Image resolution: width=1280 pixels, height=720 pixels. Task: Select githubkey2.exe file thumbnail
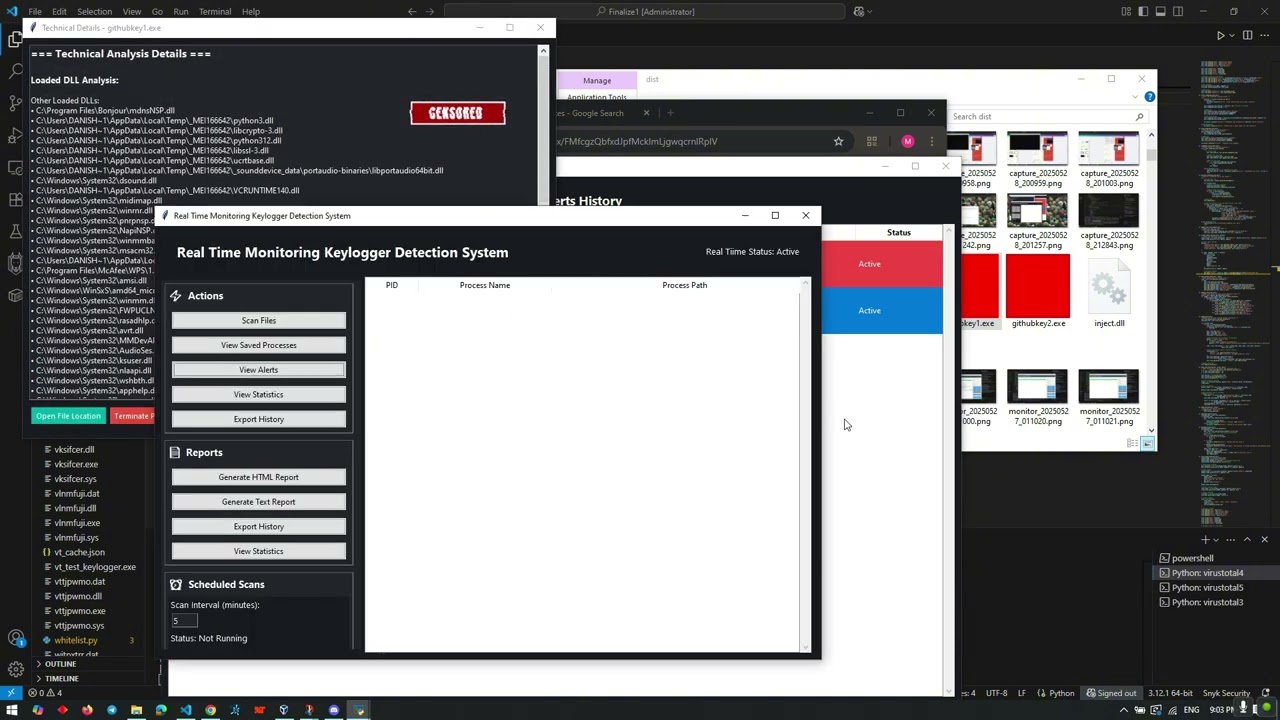click(x=1038, y=292)
